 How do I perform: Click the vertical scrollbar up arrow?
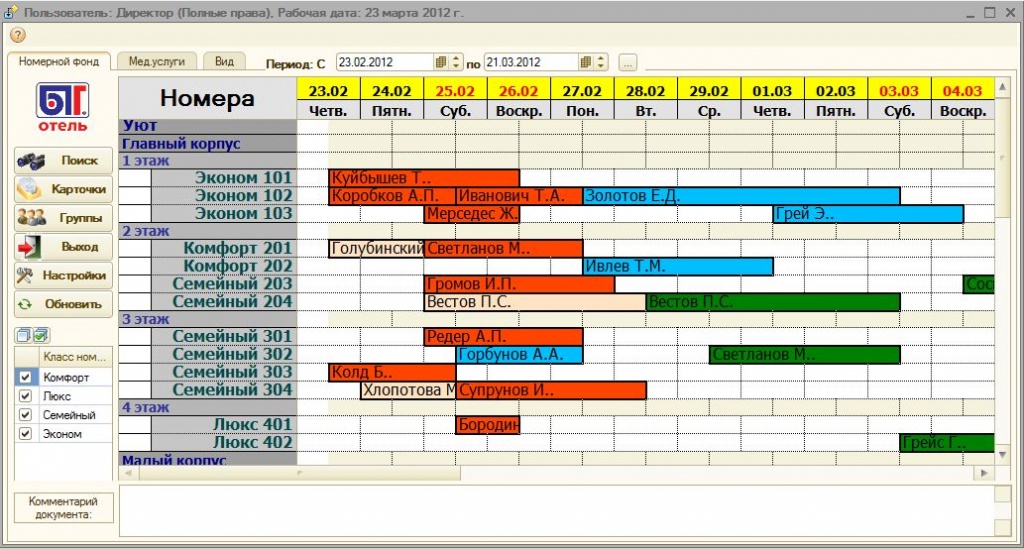point(1002,86)
